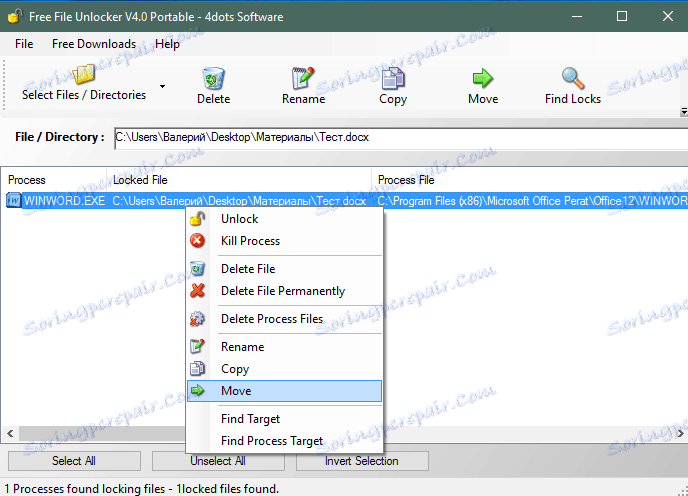Choose highlighted Move context menu entry
The width and height of the screenshot is (688, 496).
[x=284, y=391]
